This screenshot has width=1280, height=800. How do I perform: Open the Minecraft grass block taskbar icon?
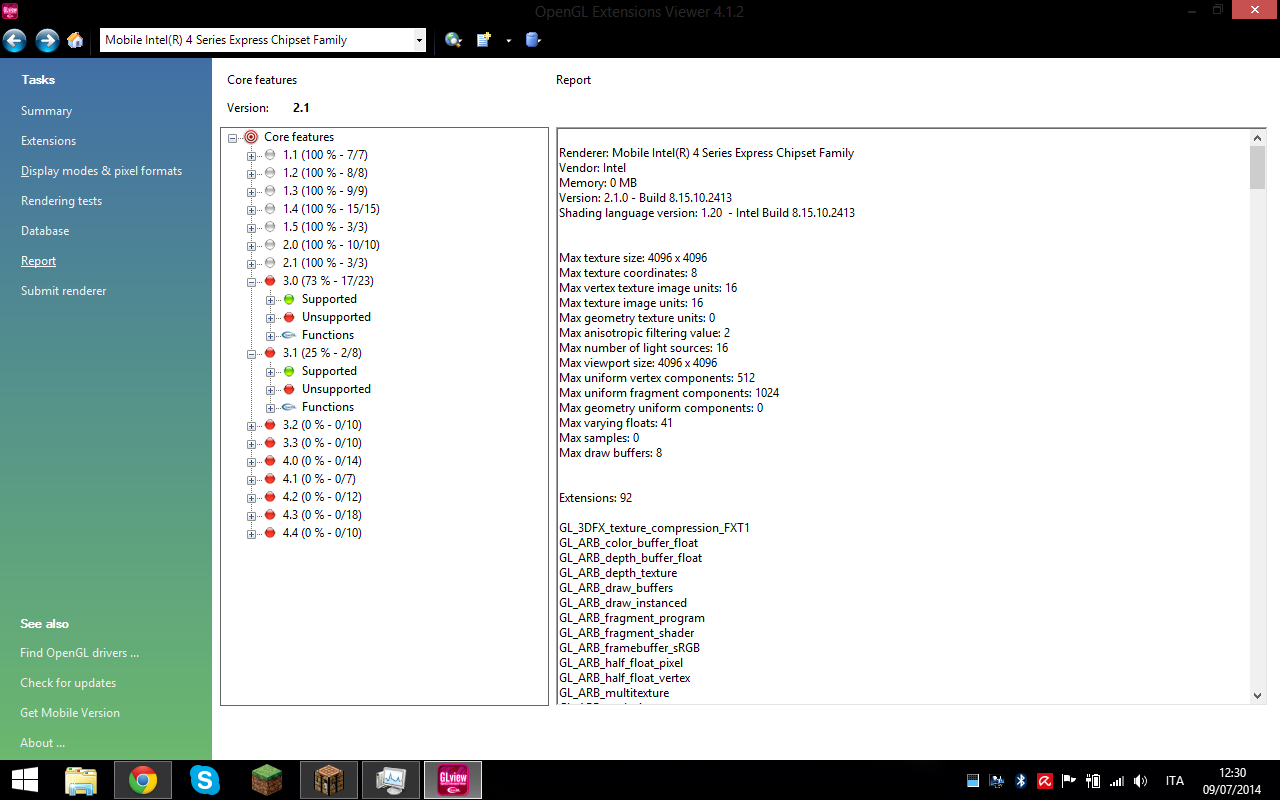[267, 780]
